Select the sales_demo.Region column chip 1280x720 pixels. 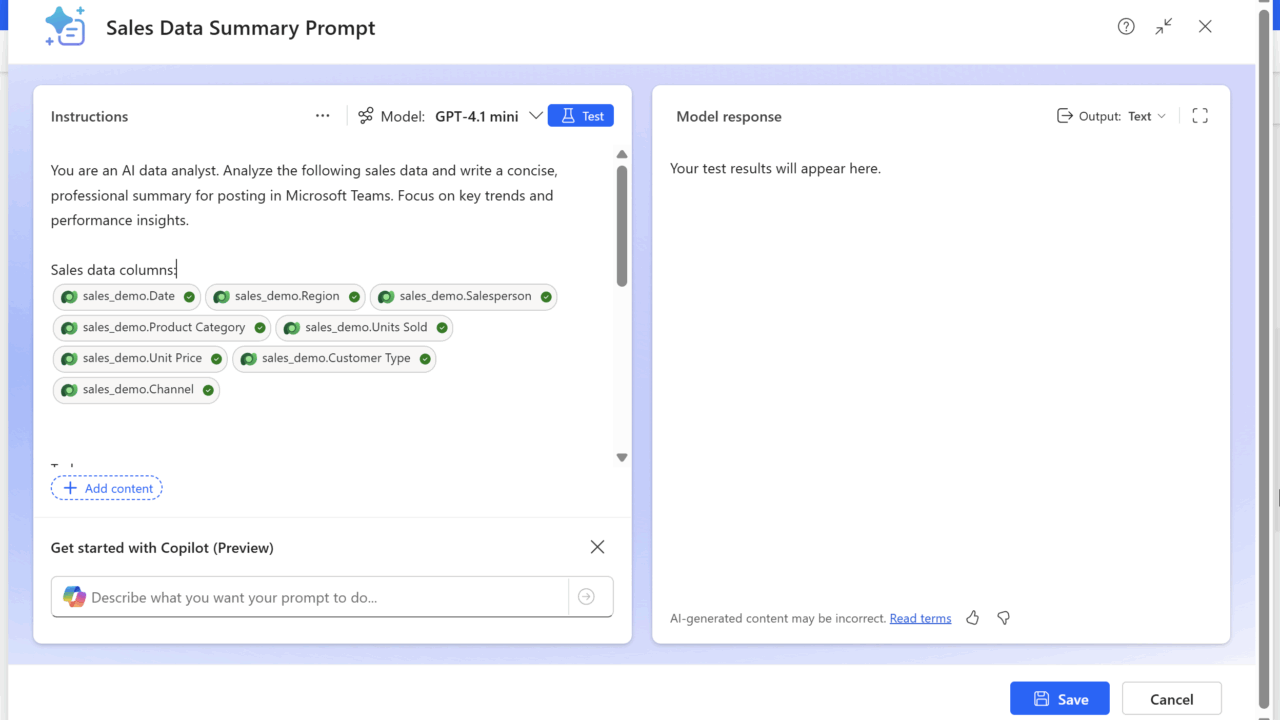tap(286, 296)
